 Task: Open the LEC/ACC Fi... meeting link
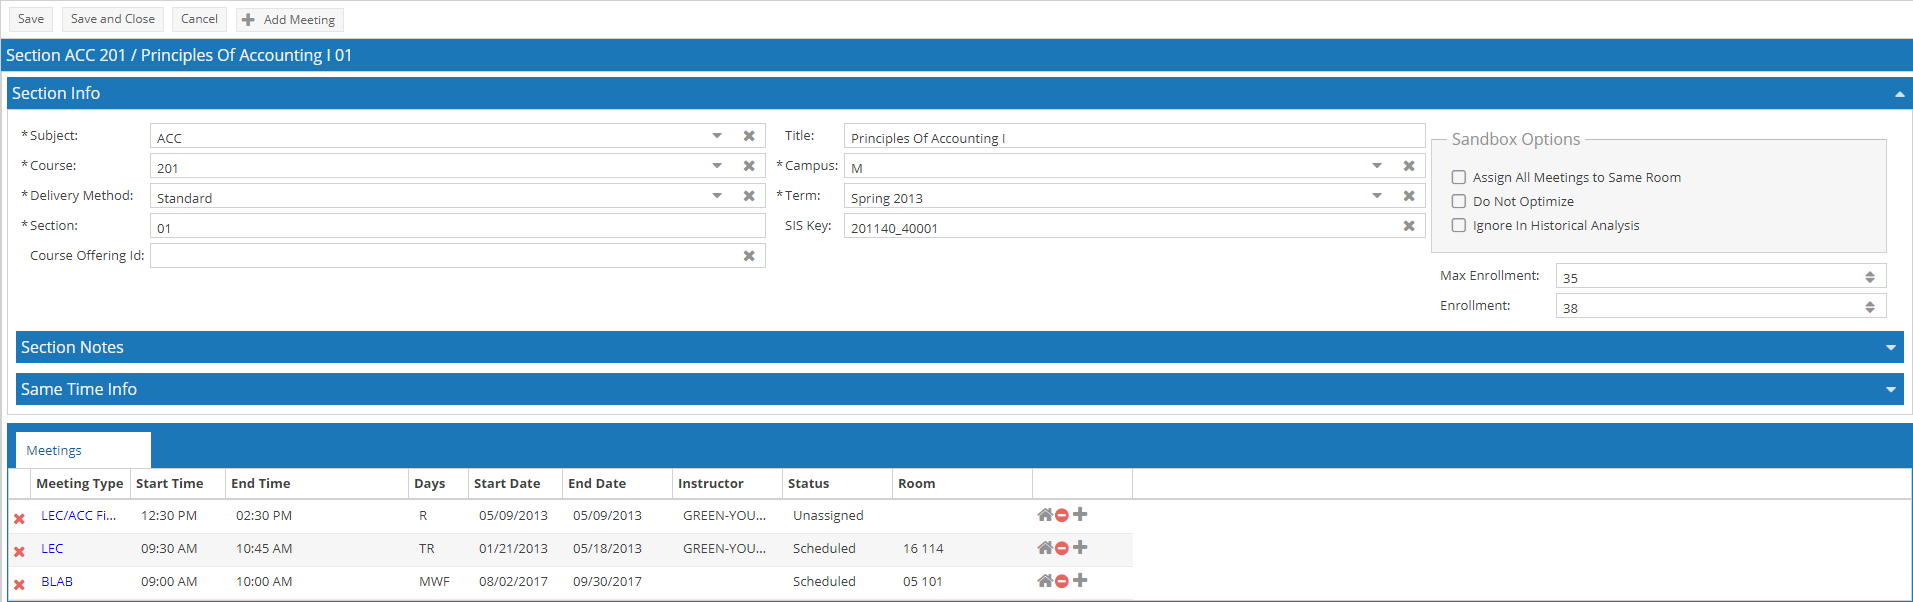click(x=78, y=516)
